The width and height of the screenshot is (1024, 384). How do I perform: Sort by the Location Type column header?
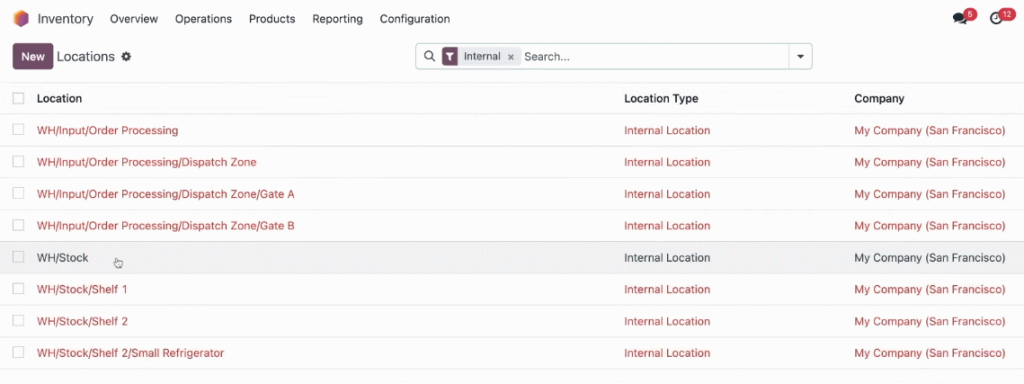(x=661, y=99)
